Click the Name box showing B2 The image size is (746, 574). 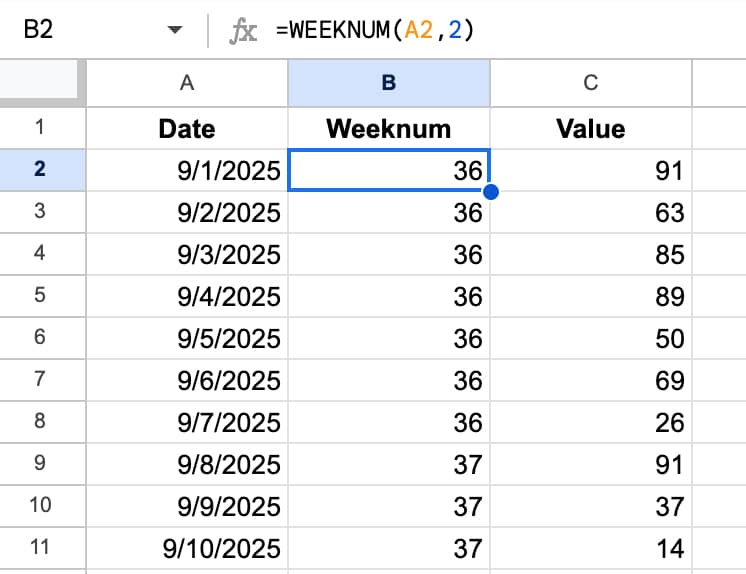60,31
